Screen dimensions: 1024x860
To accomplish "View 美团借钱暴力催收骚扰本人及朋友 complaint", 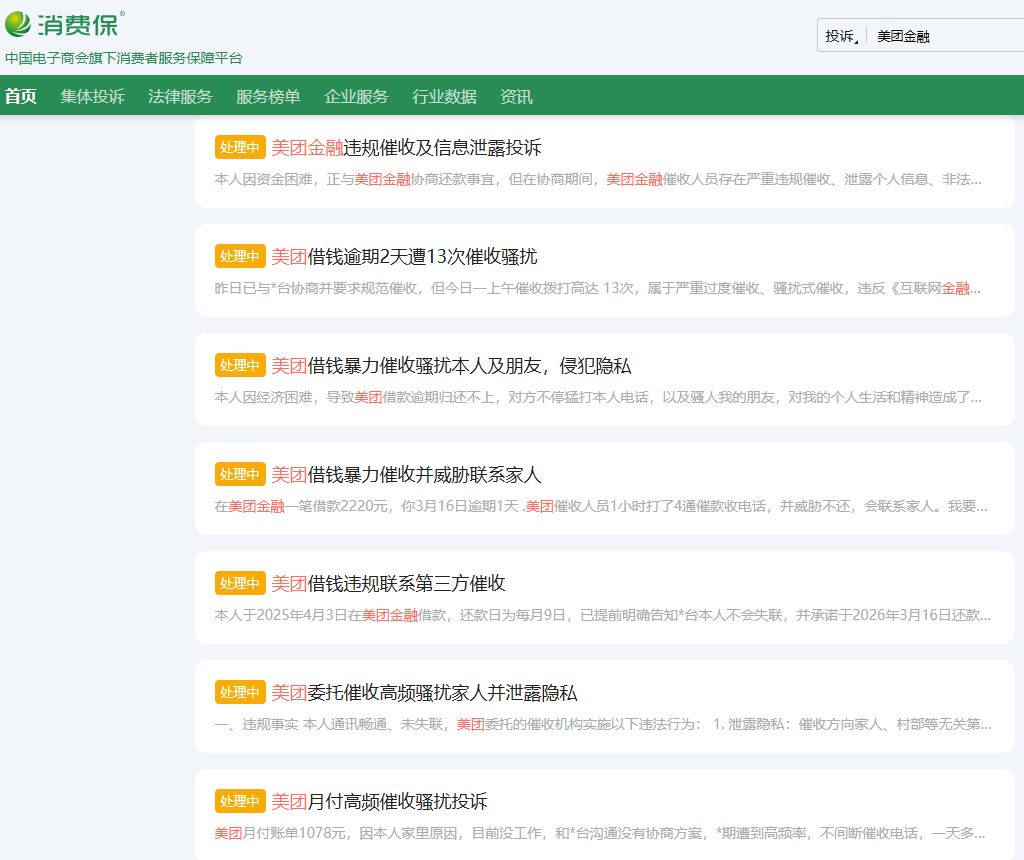I will (451, 366).
